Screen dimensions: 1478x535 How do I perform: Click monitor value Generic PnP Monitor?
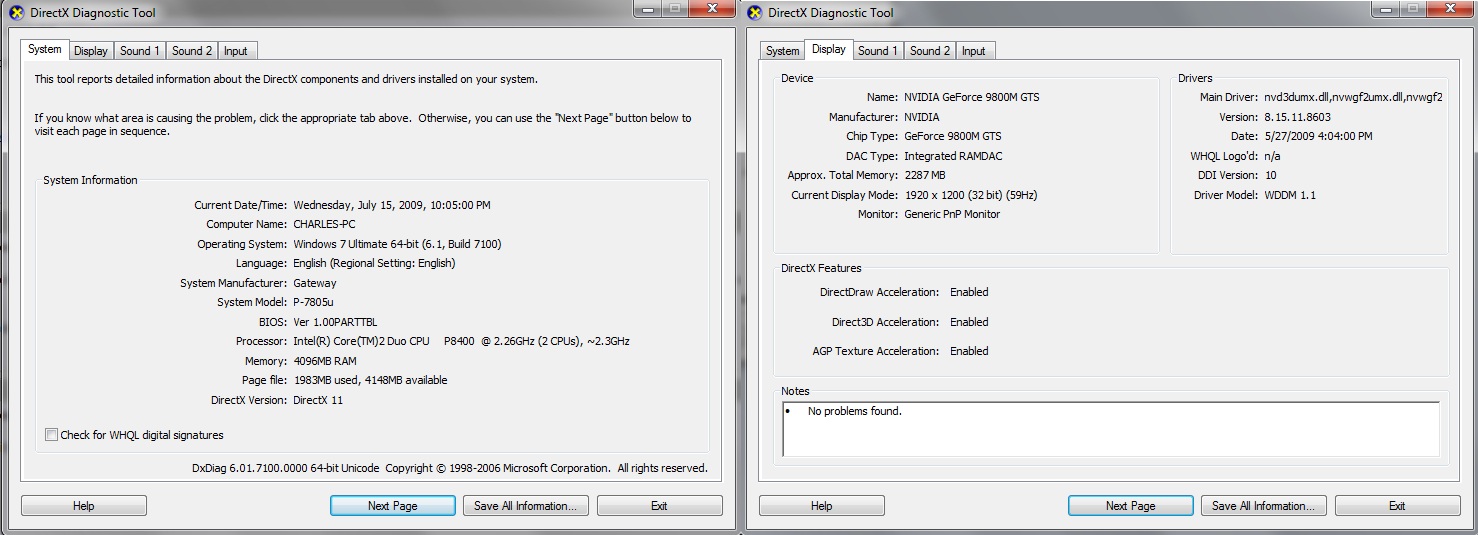point(952,214)
